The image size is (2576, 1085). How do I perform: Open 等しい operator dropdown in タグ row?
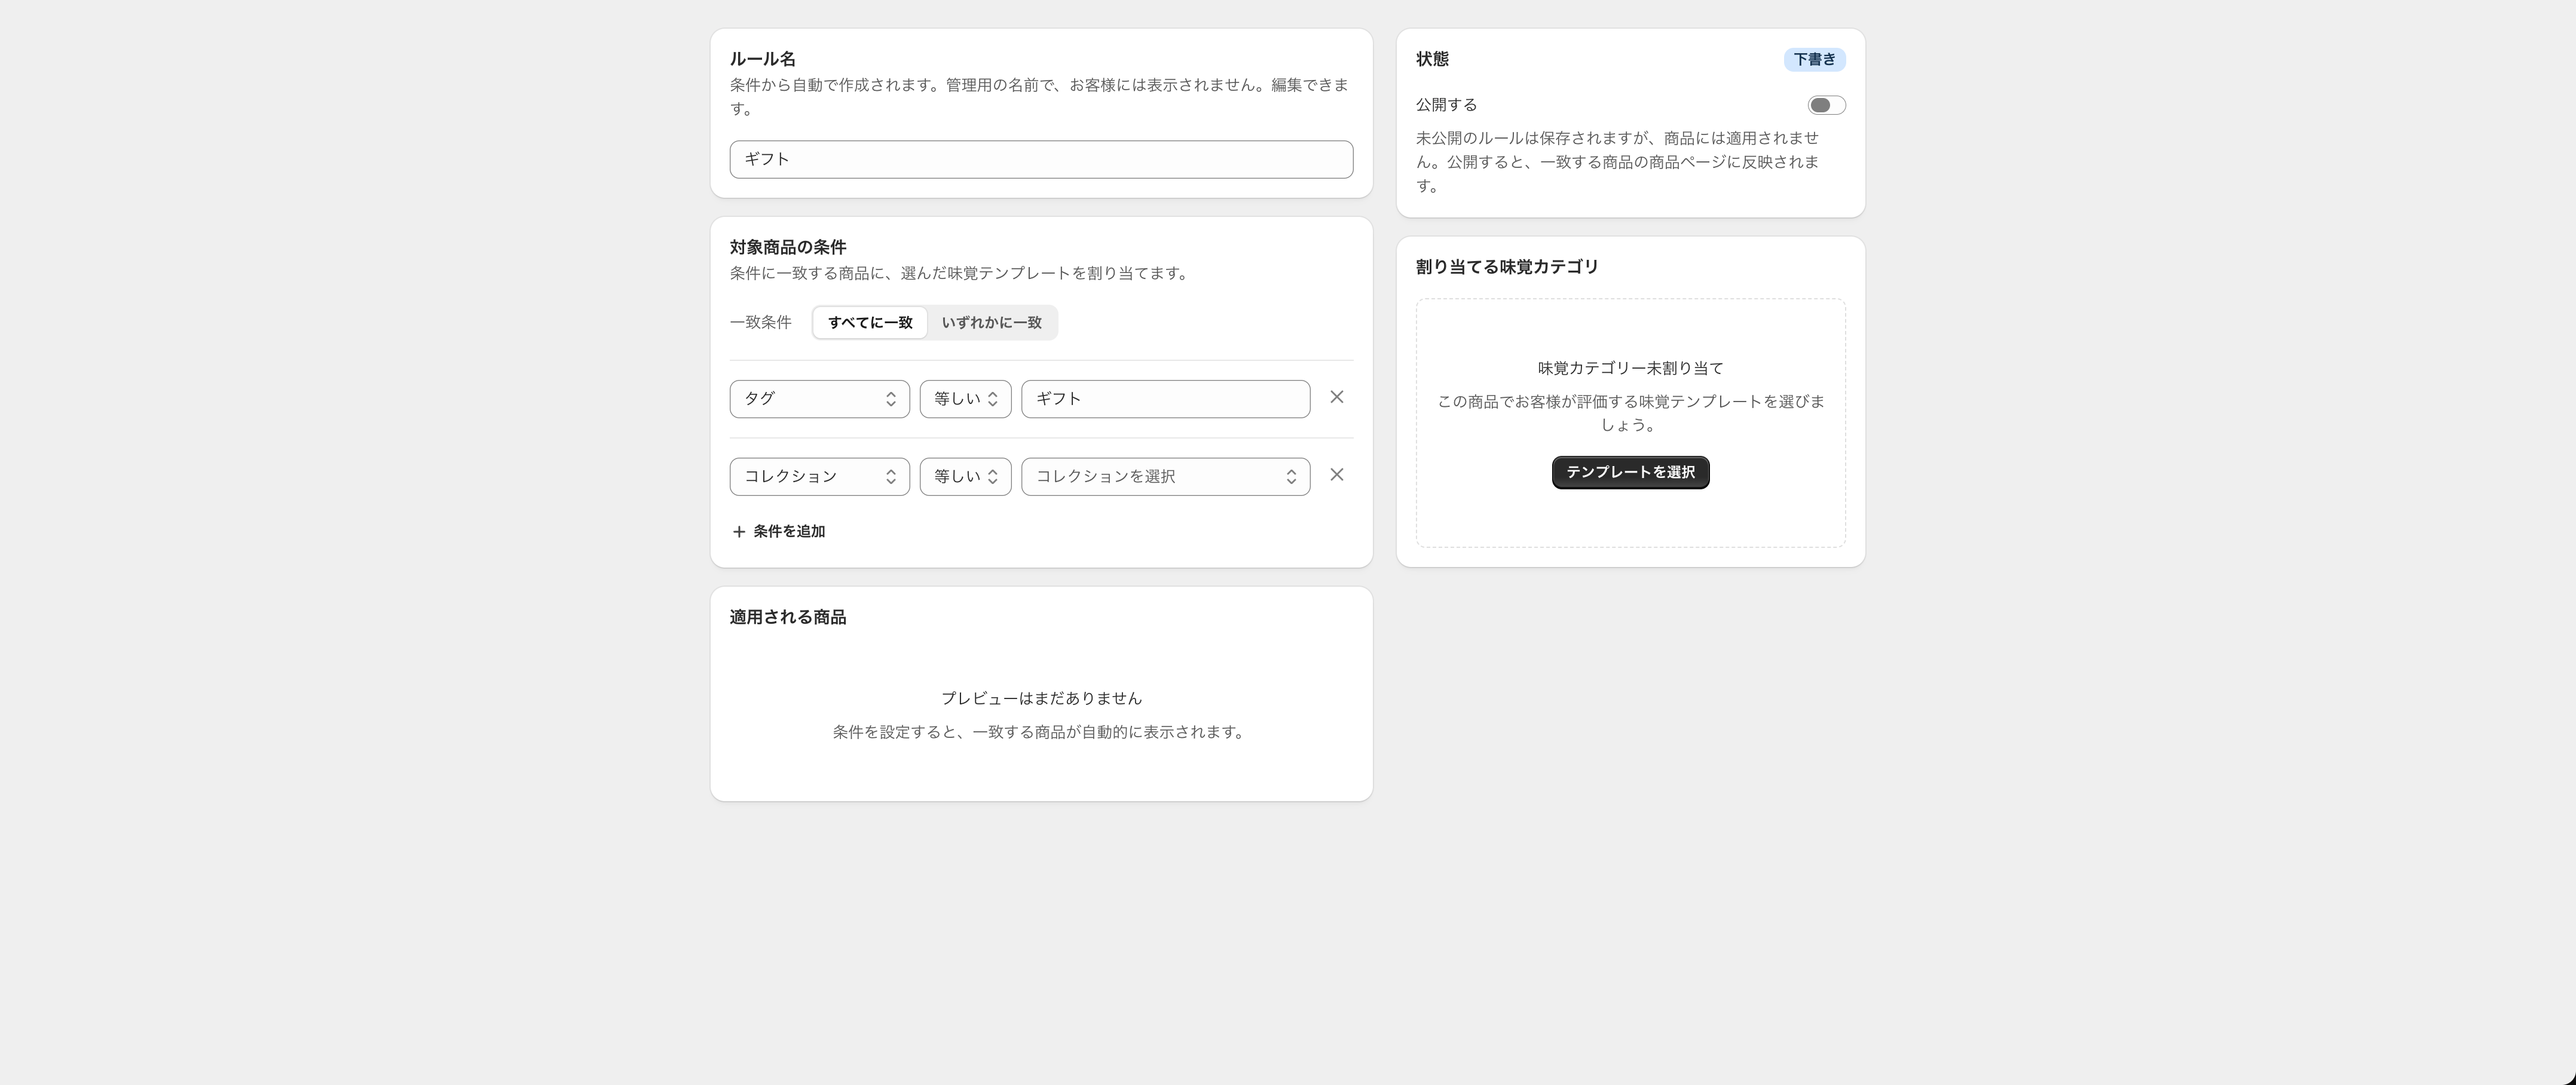pyautogui.click(x=965, y=399)
